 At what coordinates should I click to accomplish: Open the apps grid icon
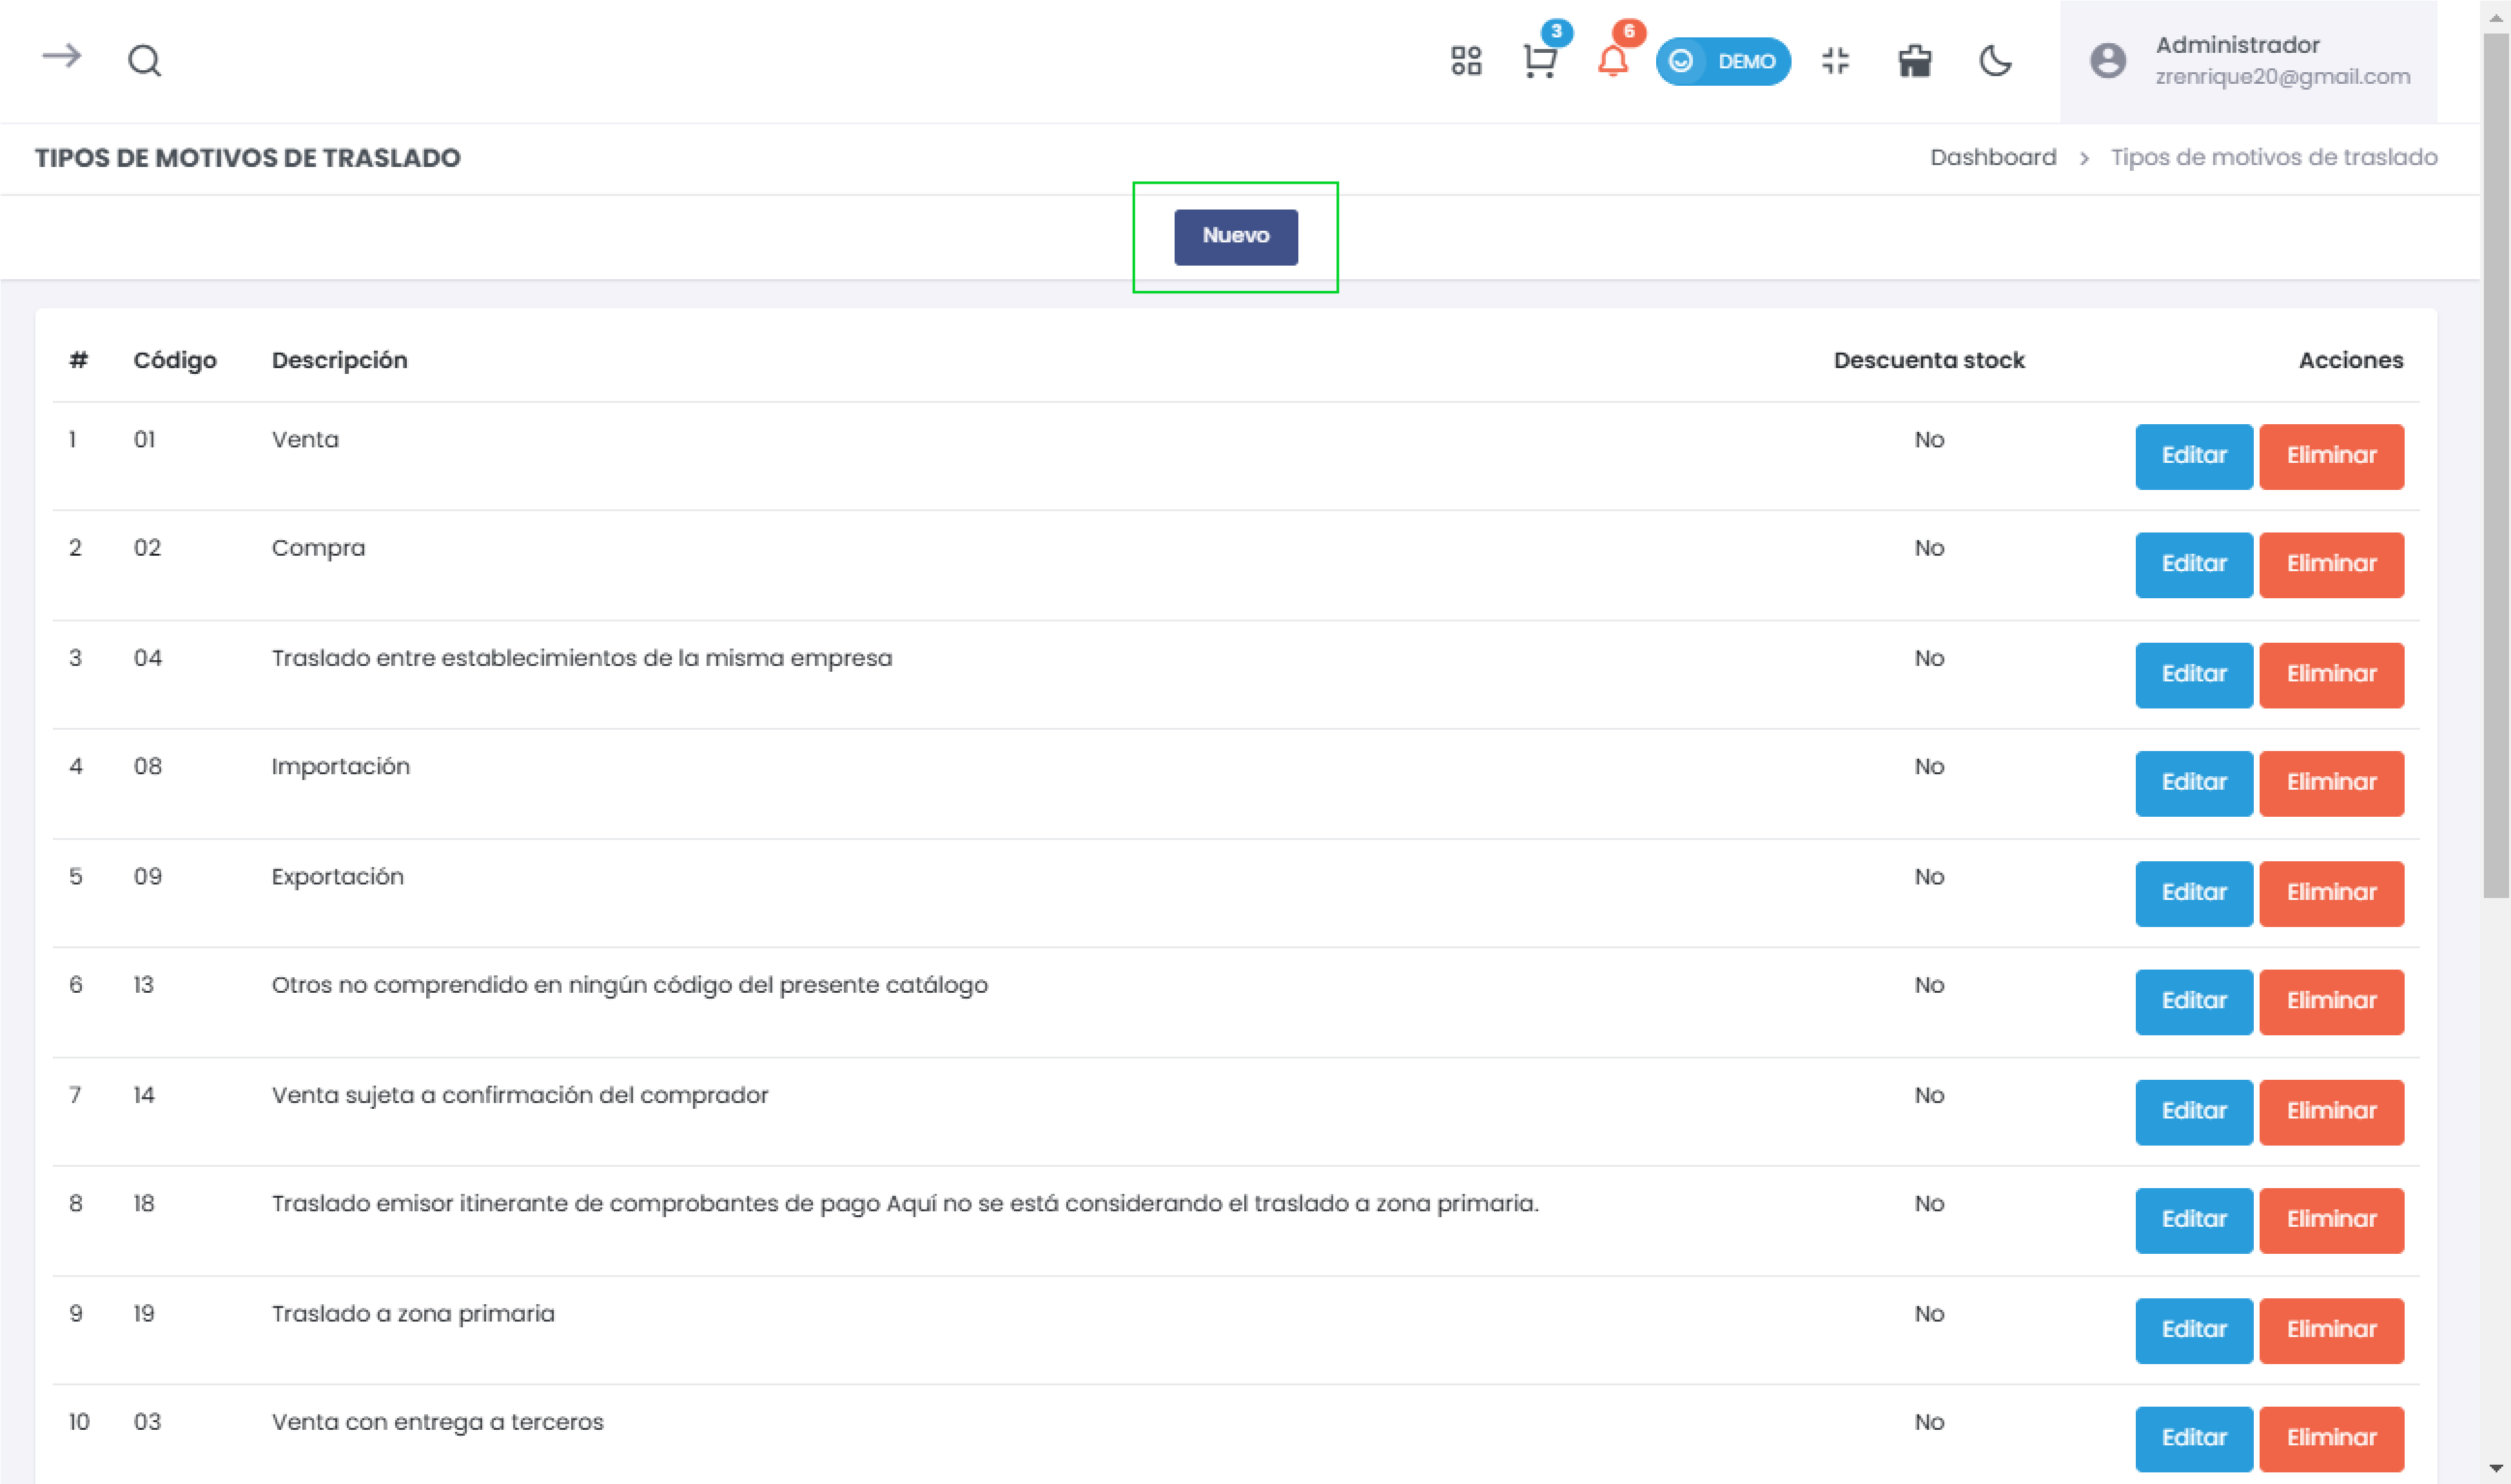[x=1465, y=61]
